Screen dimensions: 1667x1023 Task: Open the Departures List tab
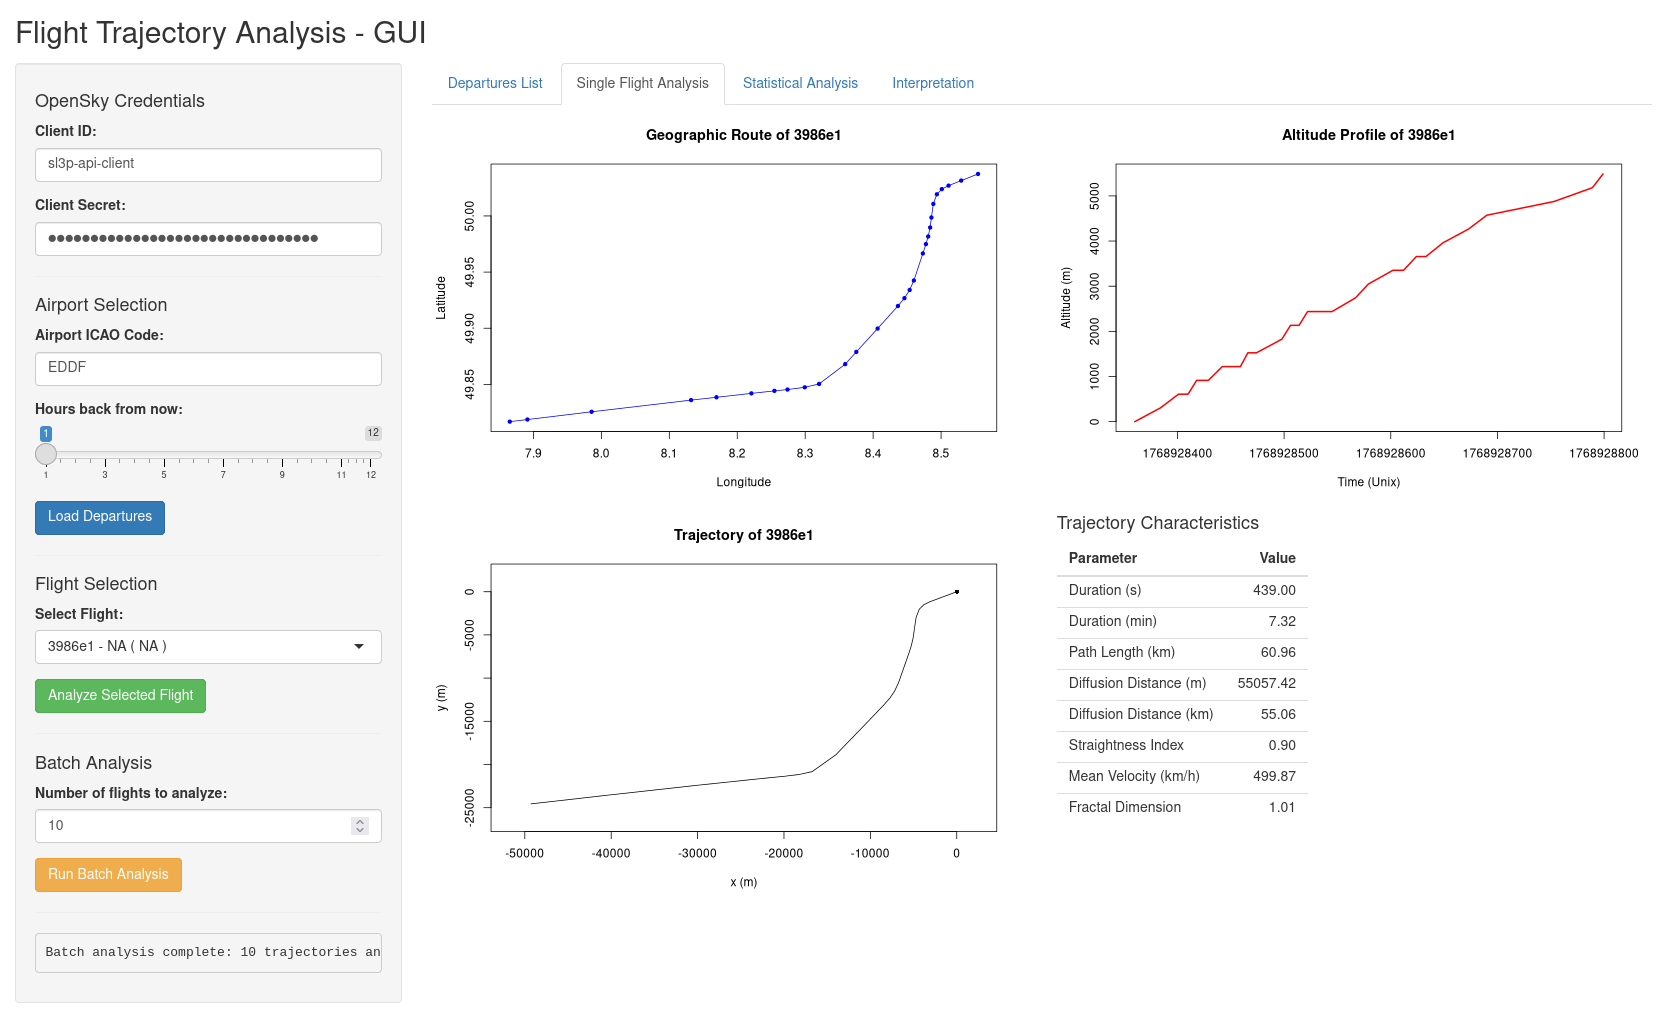coord(495,83)
